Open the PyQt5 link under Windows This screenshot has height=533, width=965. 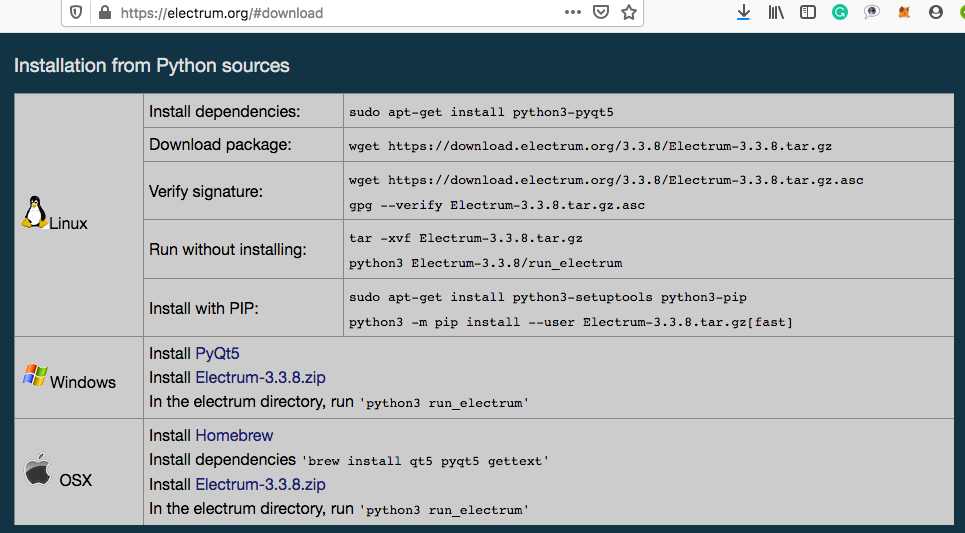217,353
